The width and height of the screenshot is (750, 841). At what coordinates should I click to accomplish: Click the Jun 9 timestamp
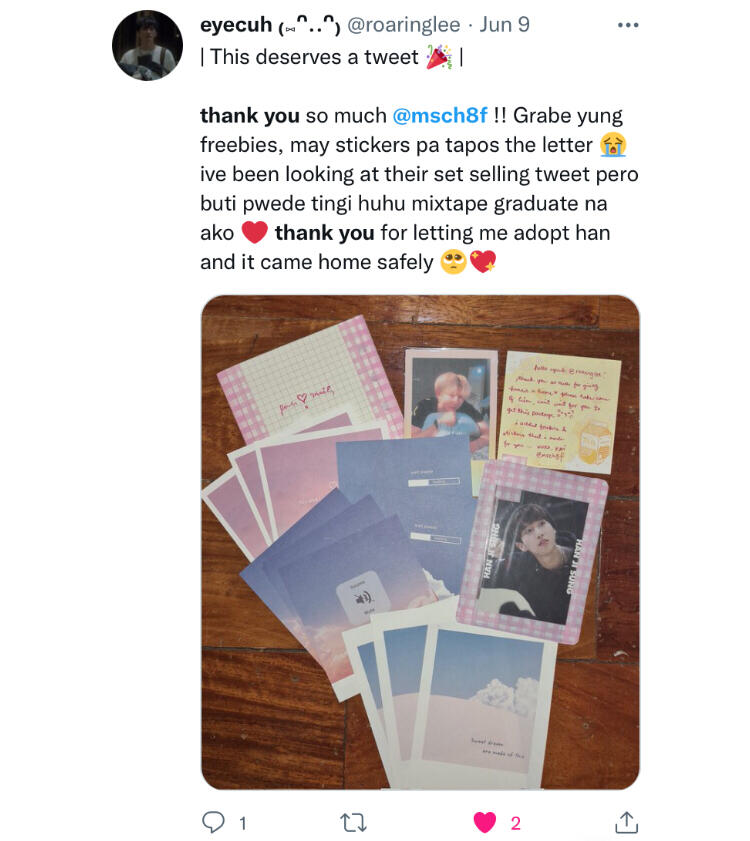pos(504,25)
